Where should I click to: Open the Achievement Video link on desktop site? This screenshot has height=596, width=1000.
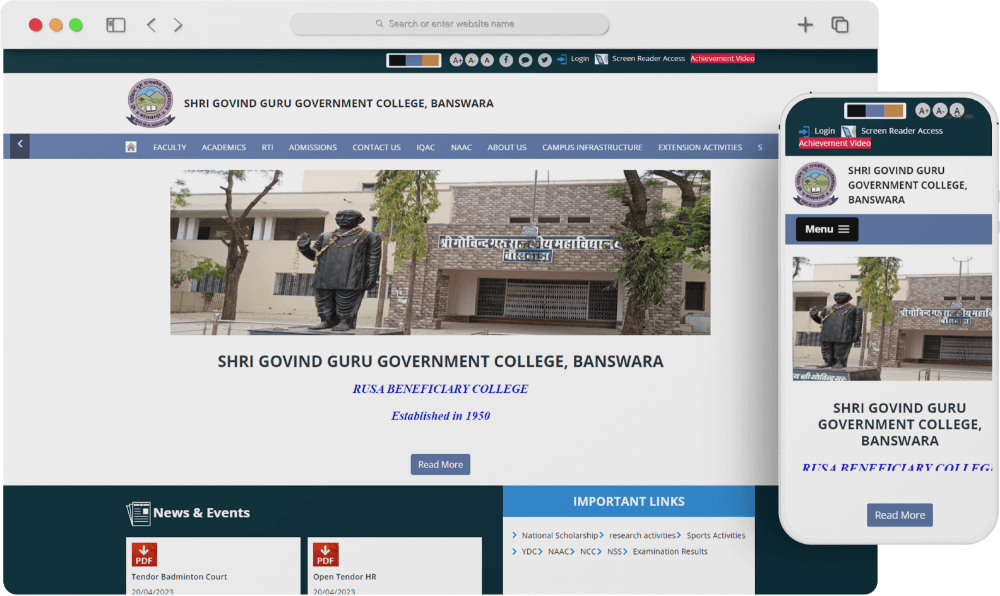click(722, 59)
